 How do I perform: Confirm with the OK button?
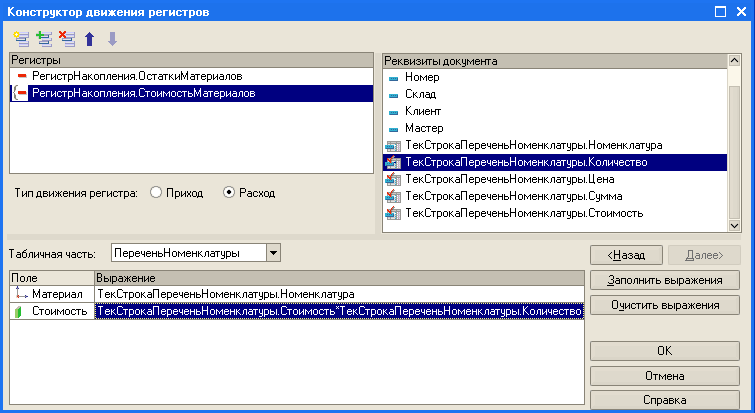click(x=665, y=351)
